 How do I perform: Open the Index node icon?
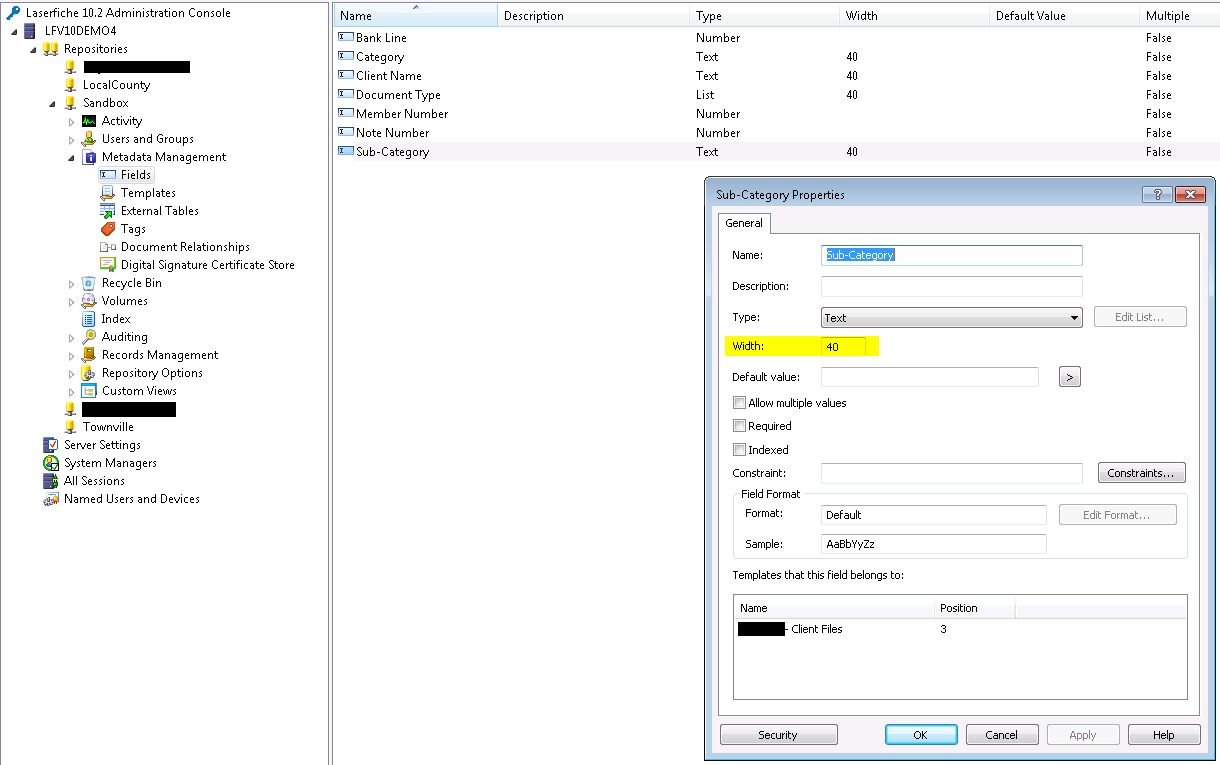89,319
